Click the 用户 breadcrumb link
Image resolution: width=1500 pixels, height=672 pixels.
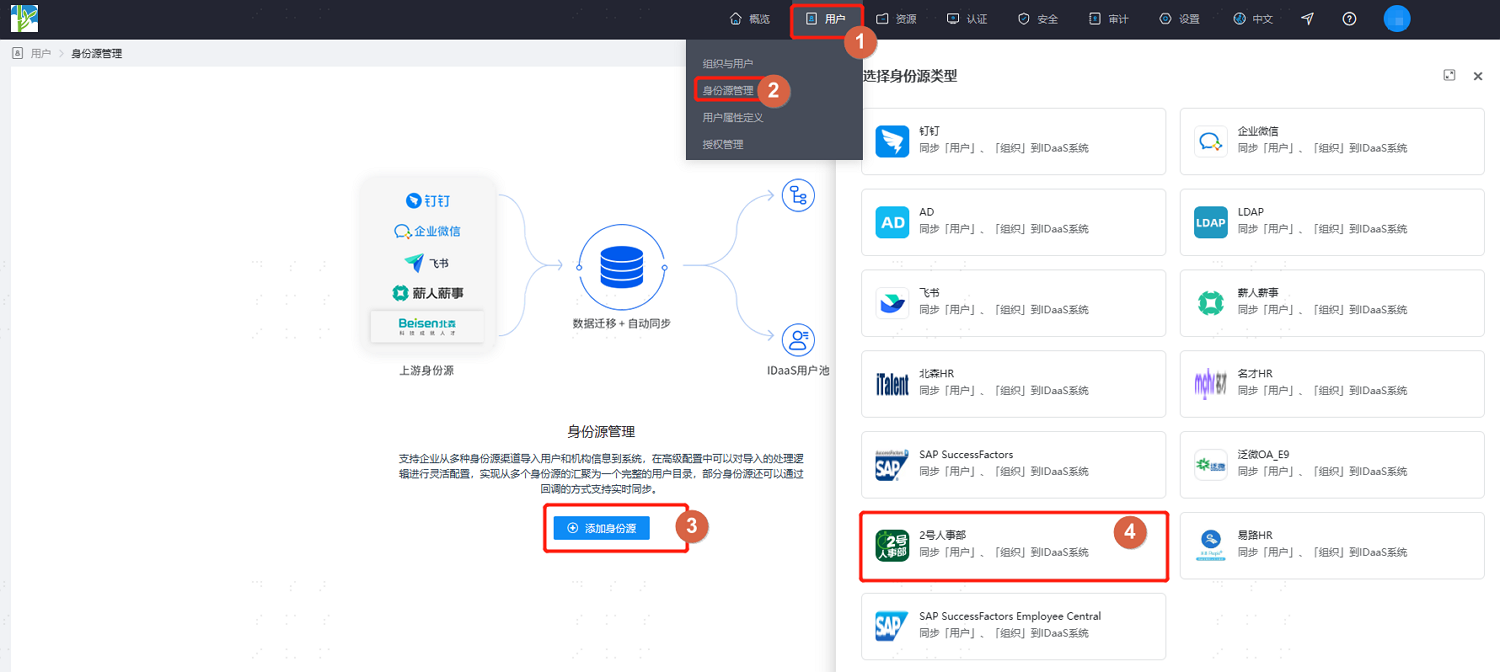41,54
